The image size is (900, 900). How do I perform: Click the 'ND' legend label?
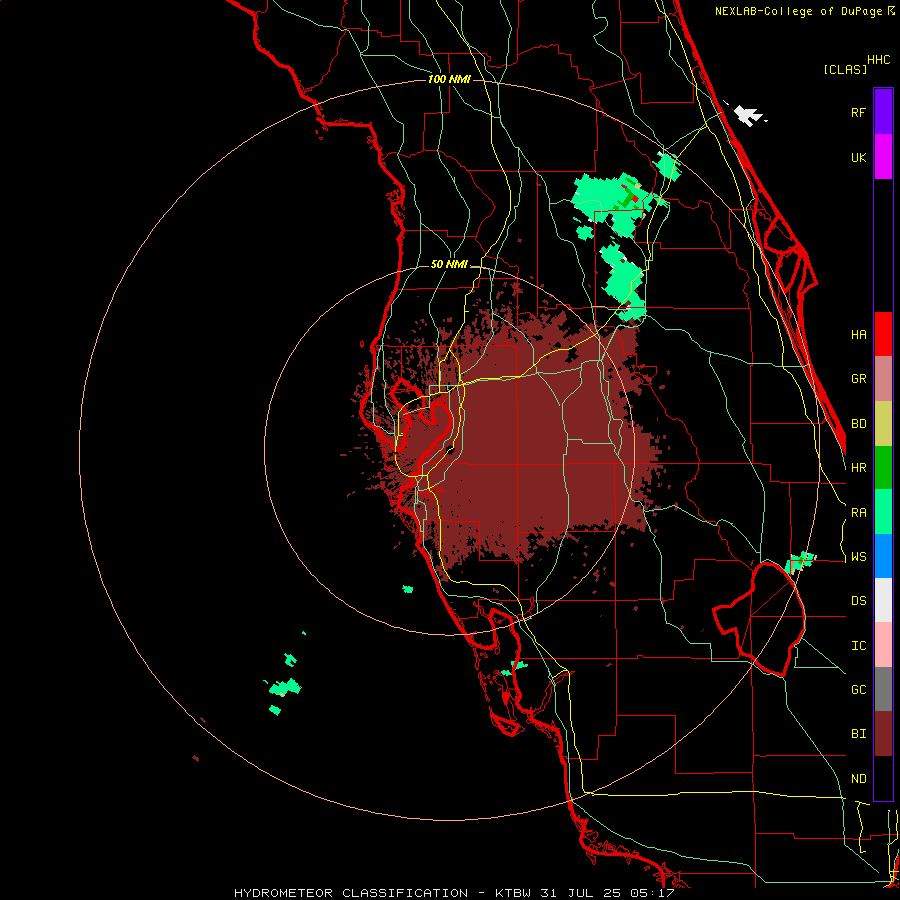(858, 779)
